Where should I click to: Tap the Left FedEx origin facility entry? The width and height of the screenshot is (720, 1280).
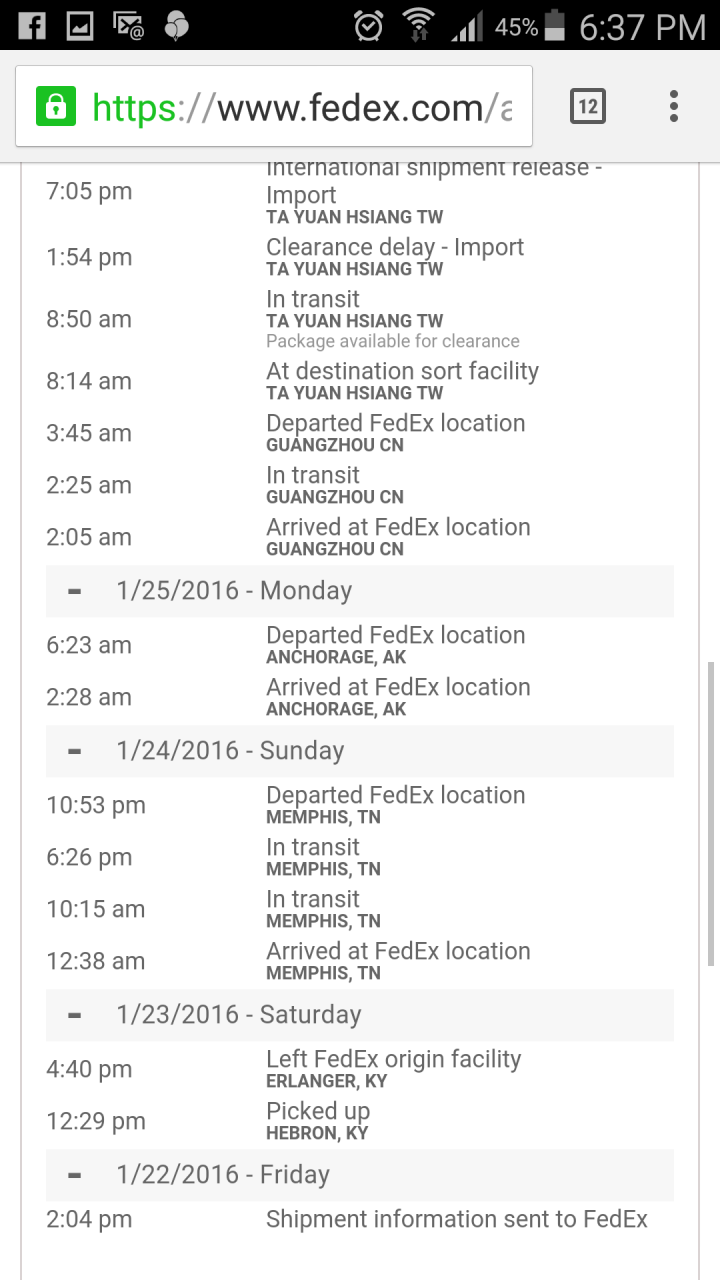[x=360, y=1069]
